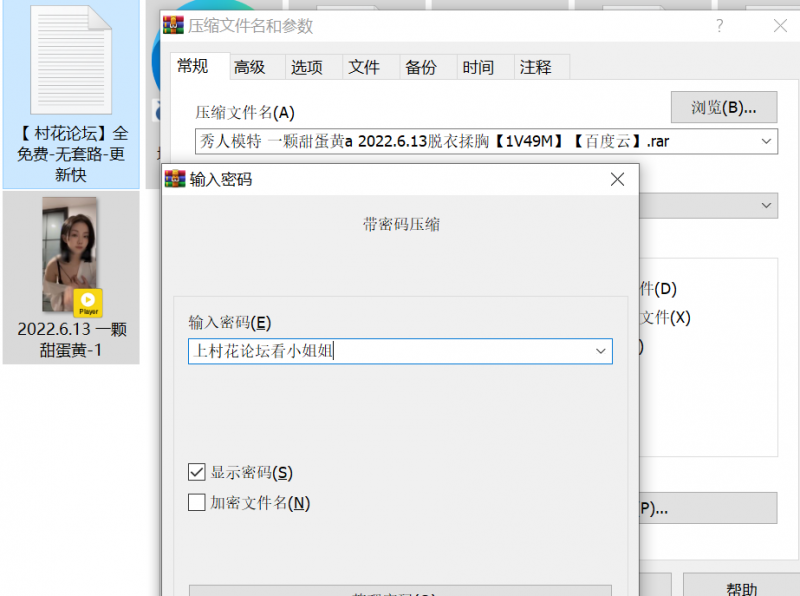This screenshot has width=800, height=596.
Task: Enable the 加密文件名(N) checkbox
Action: [197, 503]
